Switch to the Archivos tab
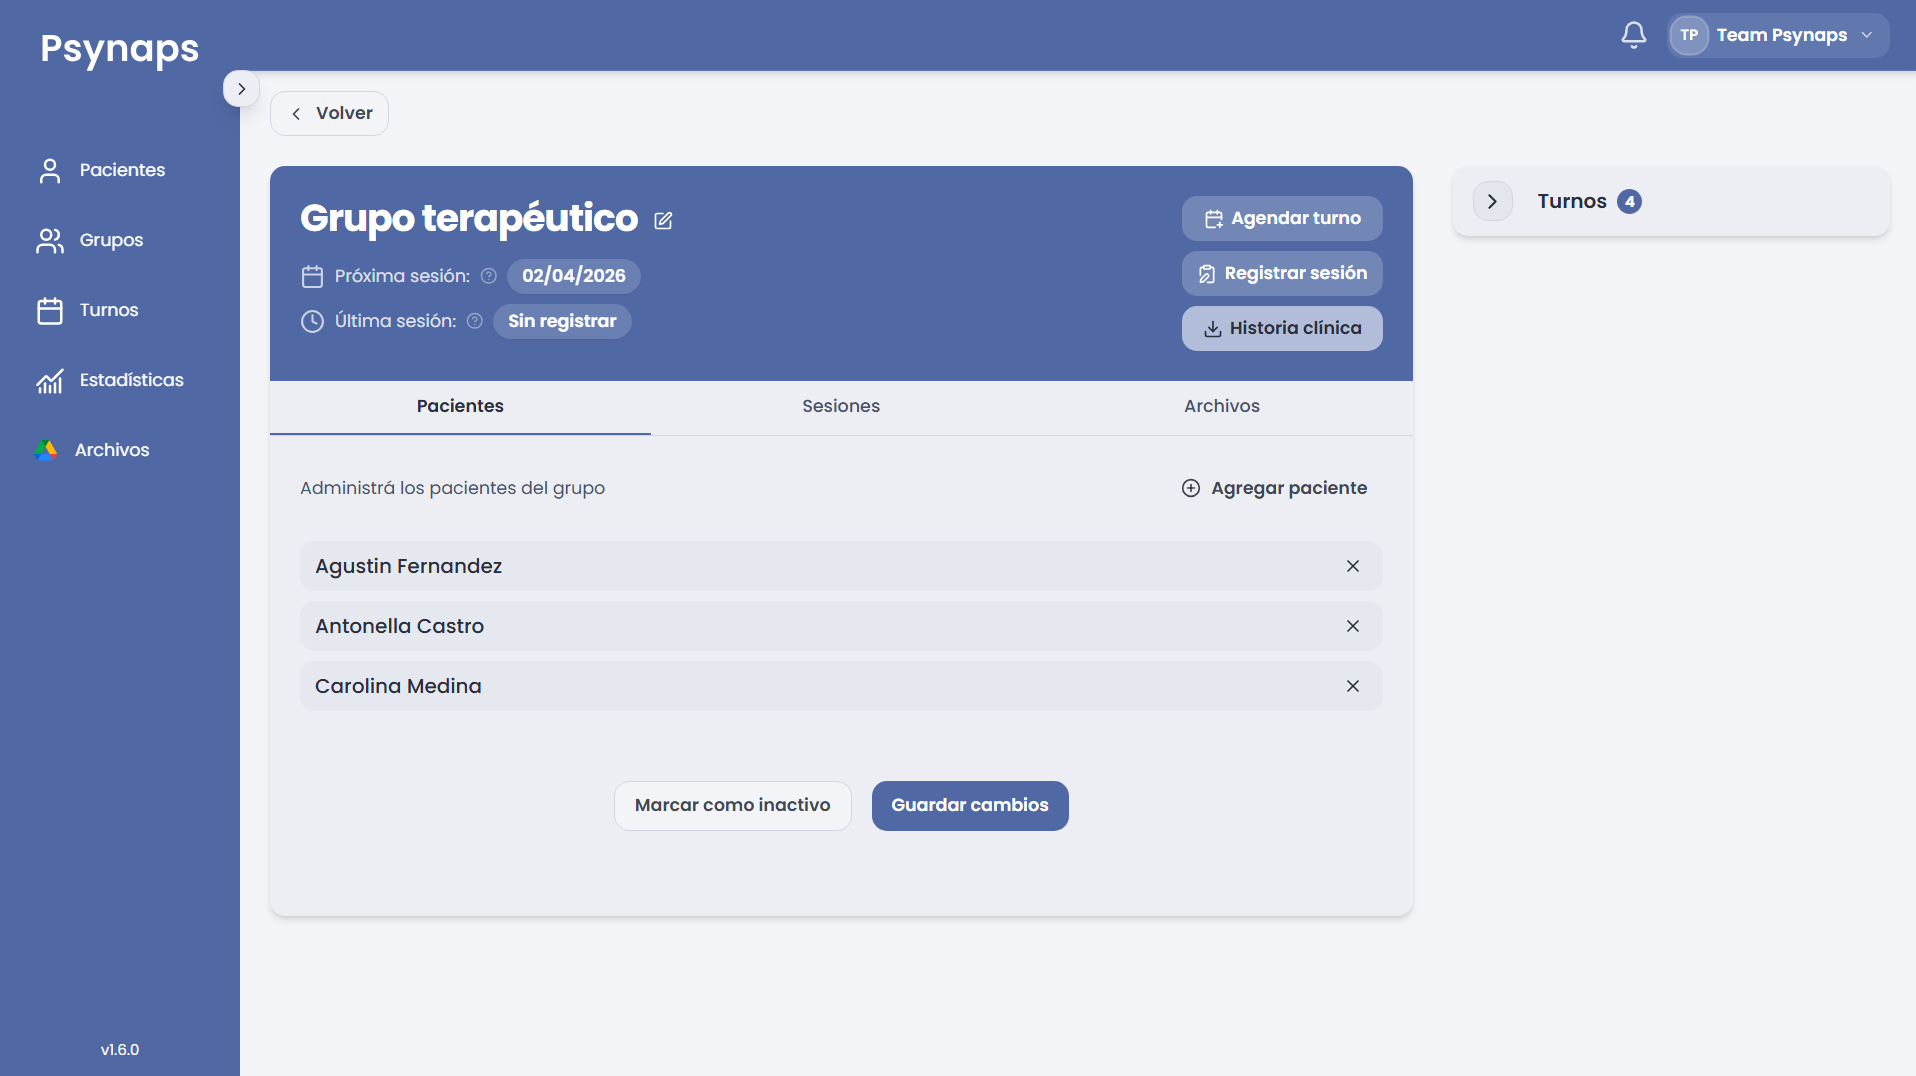The height and width of the screenshot is (1076, 1916). coord(1222,406)
